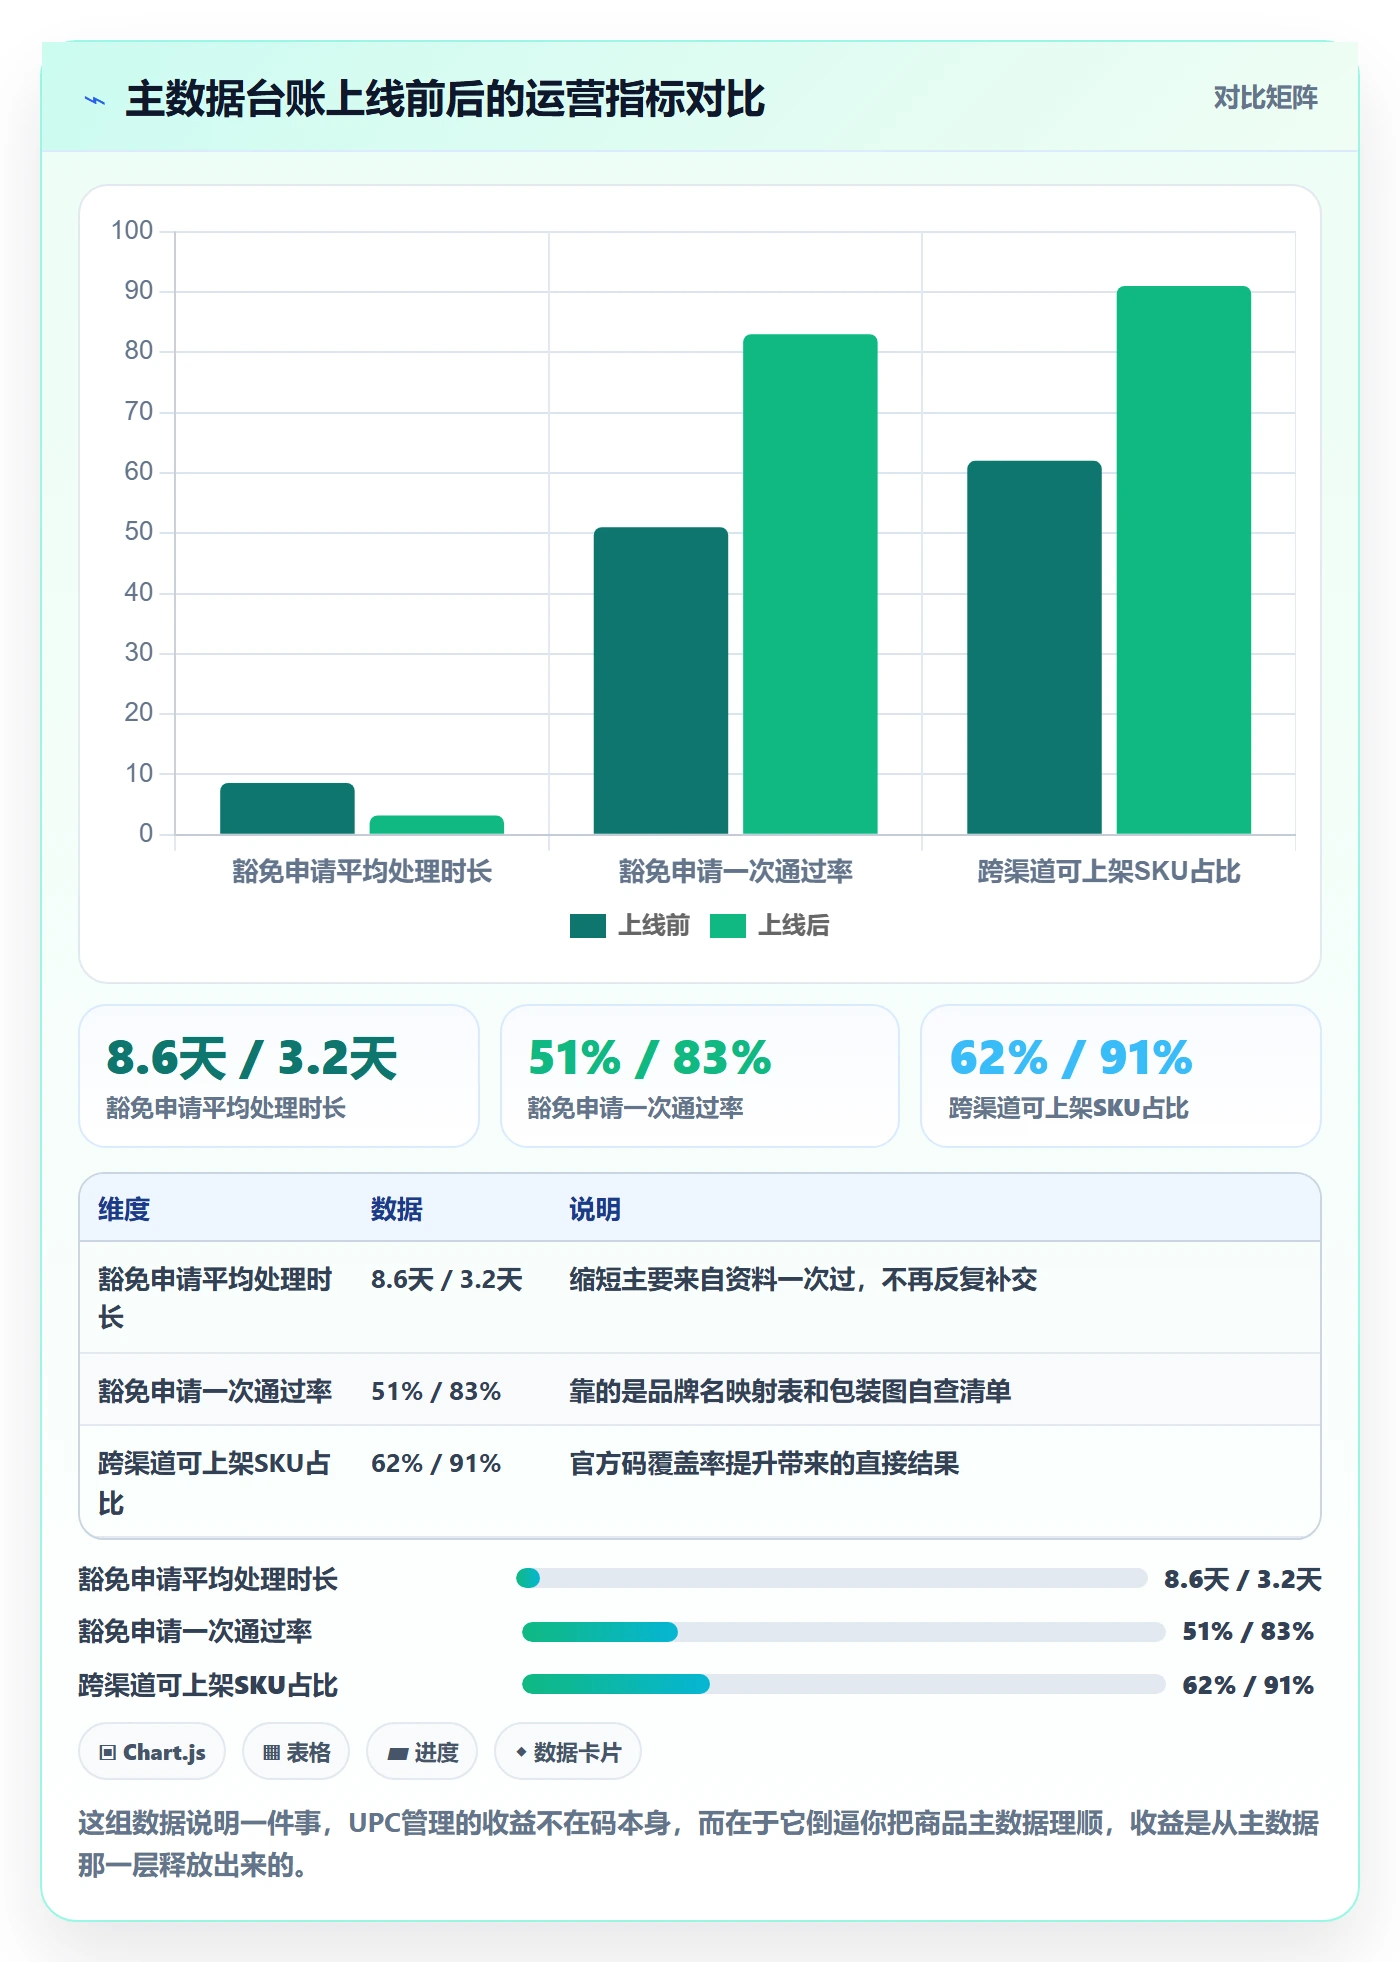Click the 豁免申请一次通过率 progress bar
The width and height of the screenshot is (1400, 1962).
(x=843, y=1632)
